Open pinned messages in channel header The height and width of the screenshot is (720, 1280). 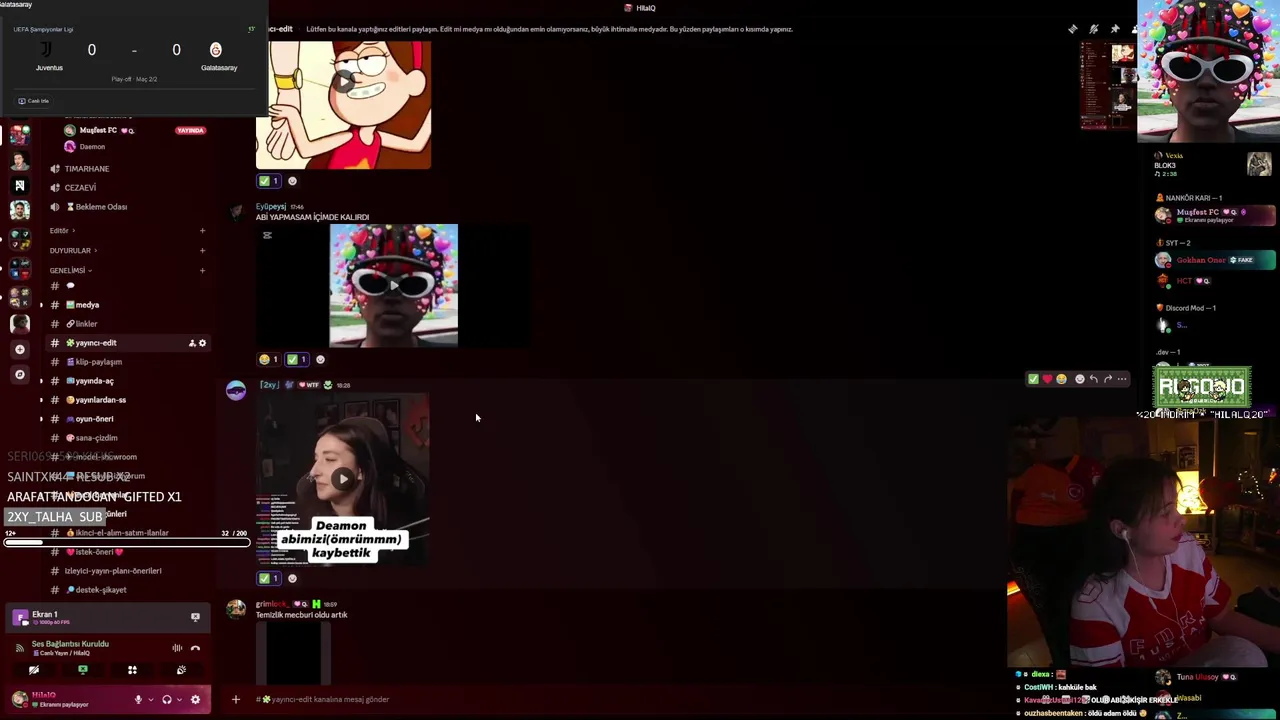(1115, 29)
